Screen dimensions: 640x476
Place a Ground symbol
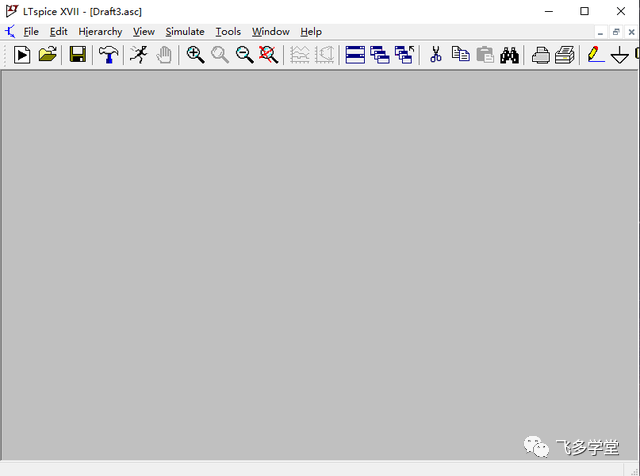620,55
